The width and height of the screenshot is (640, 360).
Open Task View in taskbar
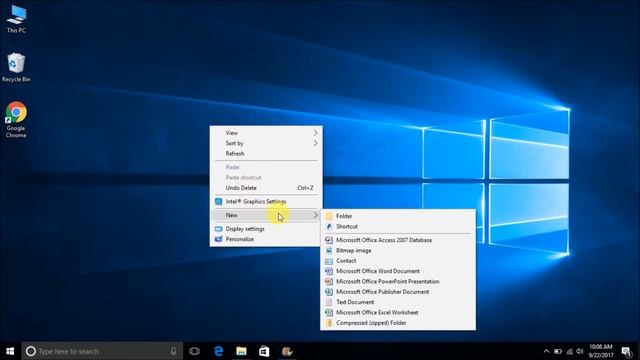[x=195, y=351]
